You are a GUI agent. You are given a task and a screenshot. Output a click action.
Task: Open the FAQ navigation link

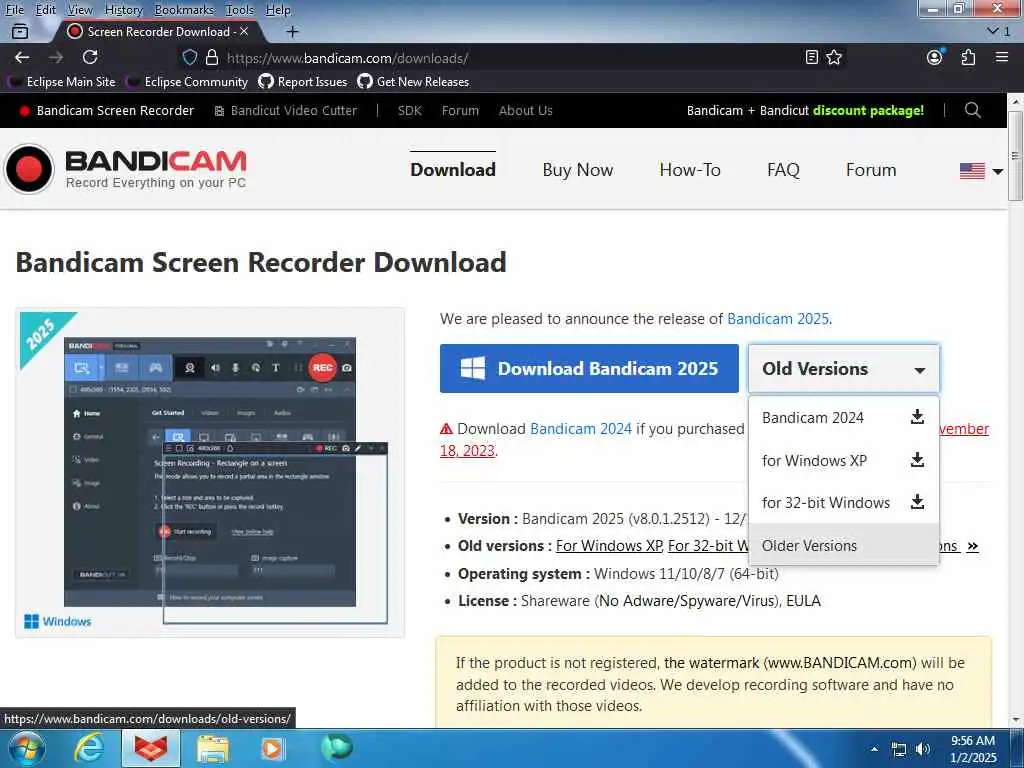pyautogui.click(x=783, y=170)
